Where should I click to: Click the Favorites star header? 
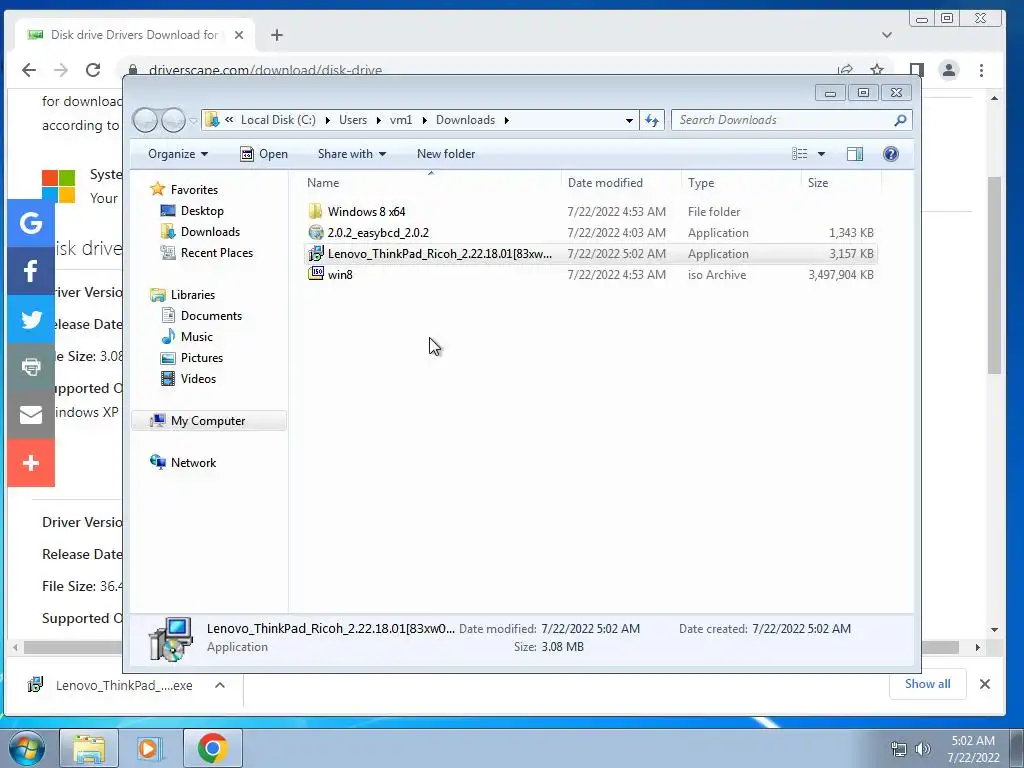coord(184,189)
